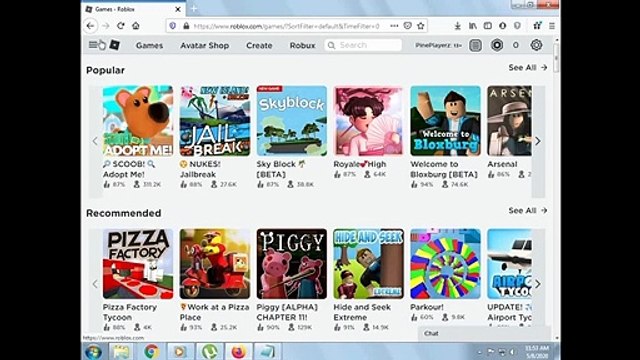Open the Pizza Factory Tycoon thumbnail
The height and width of the screenshot is (360, 640).
coord(138,264)
